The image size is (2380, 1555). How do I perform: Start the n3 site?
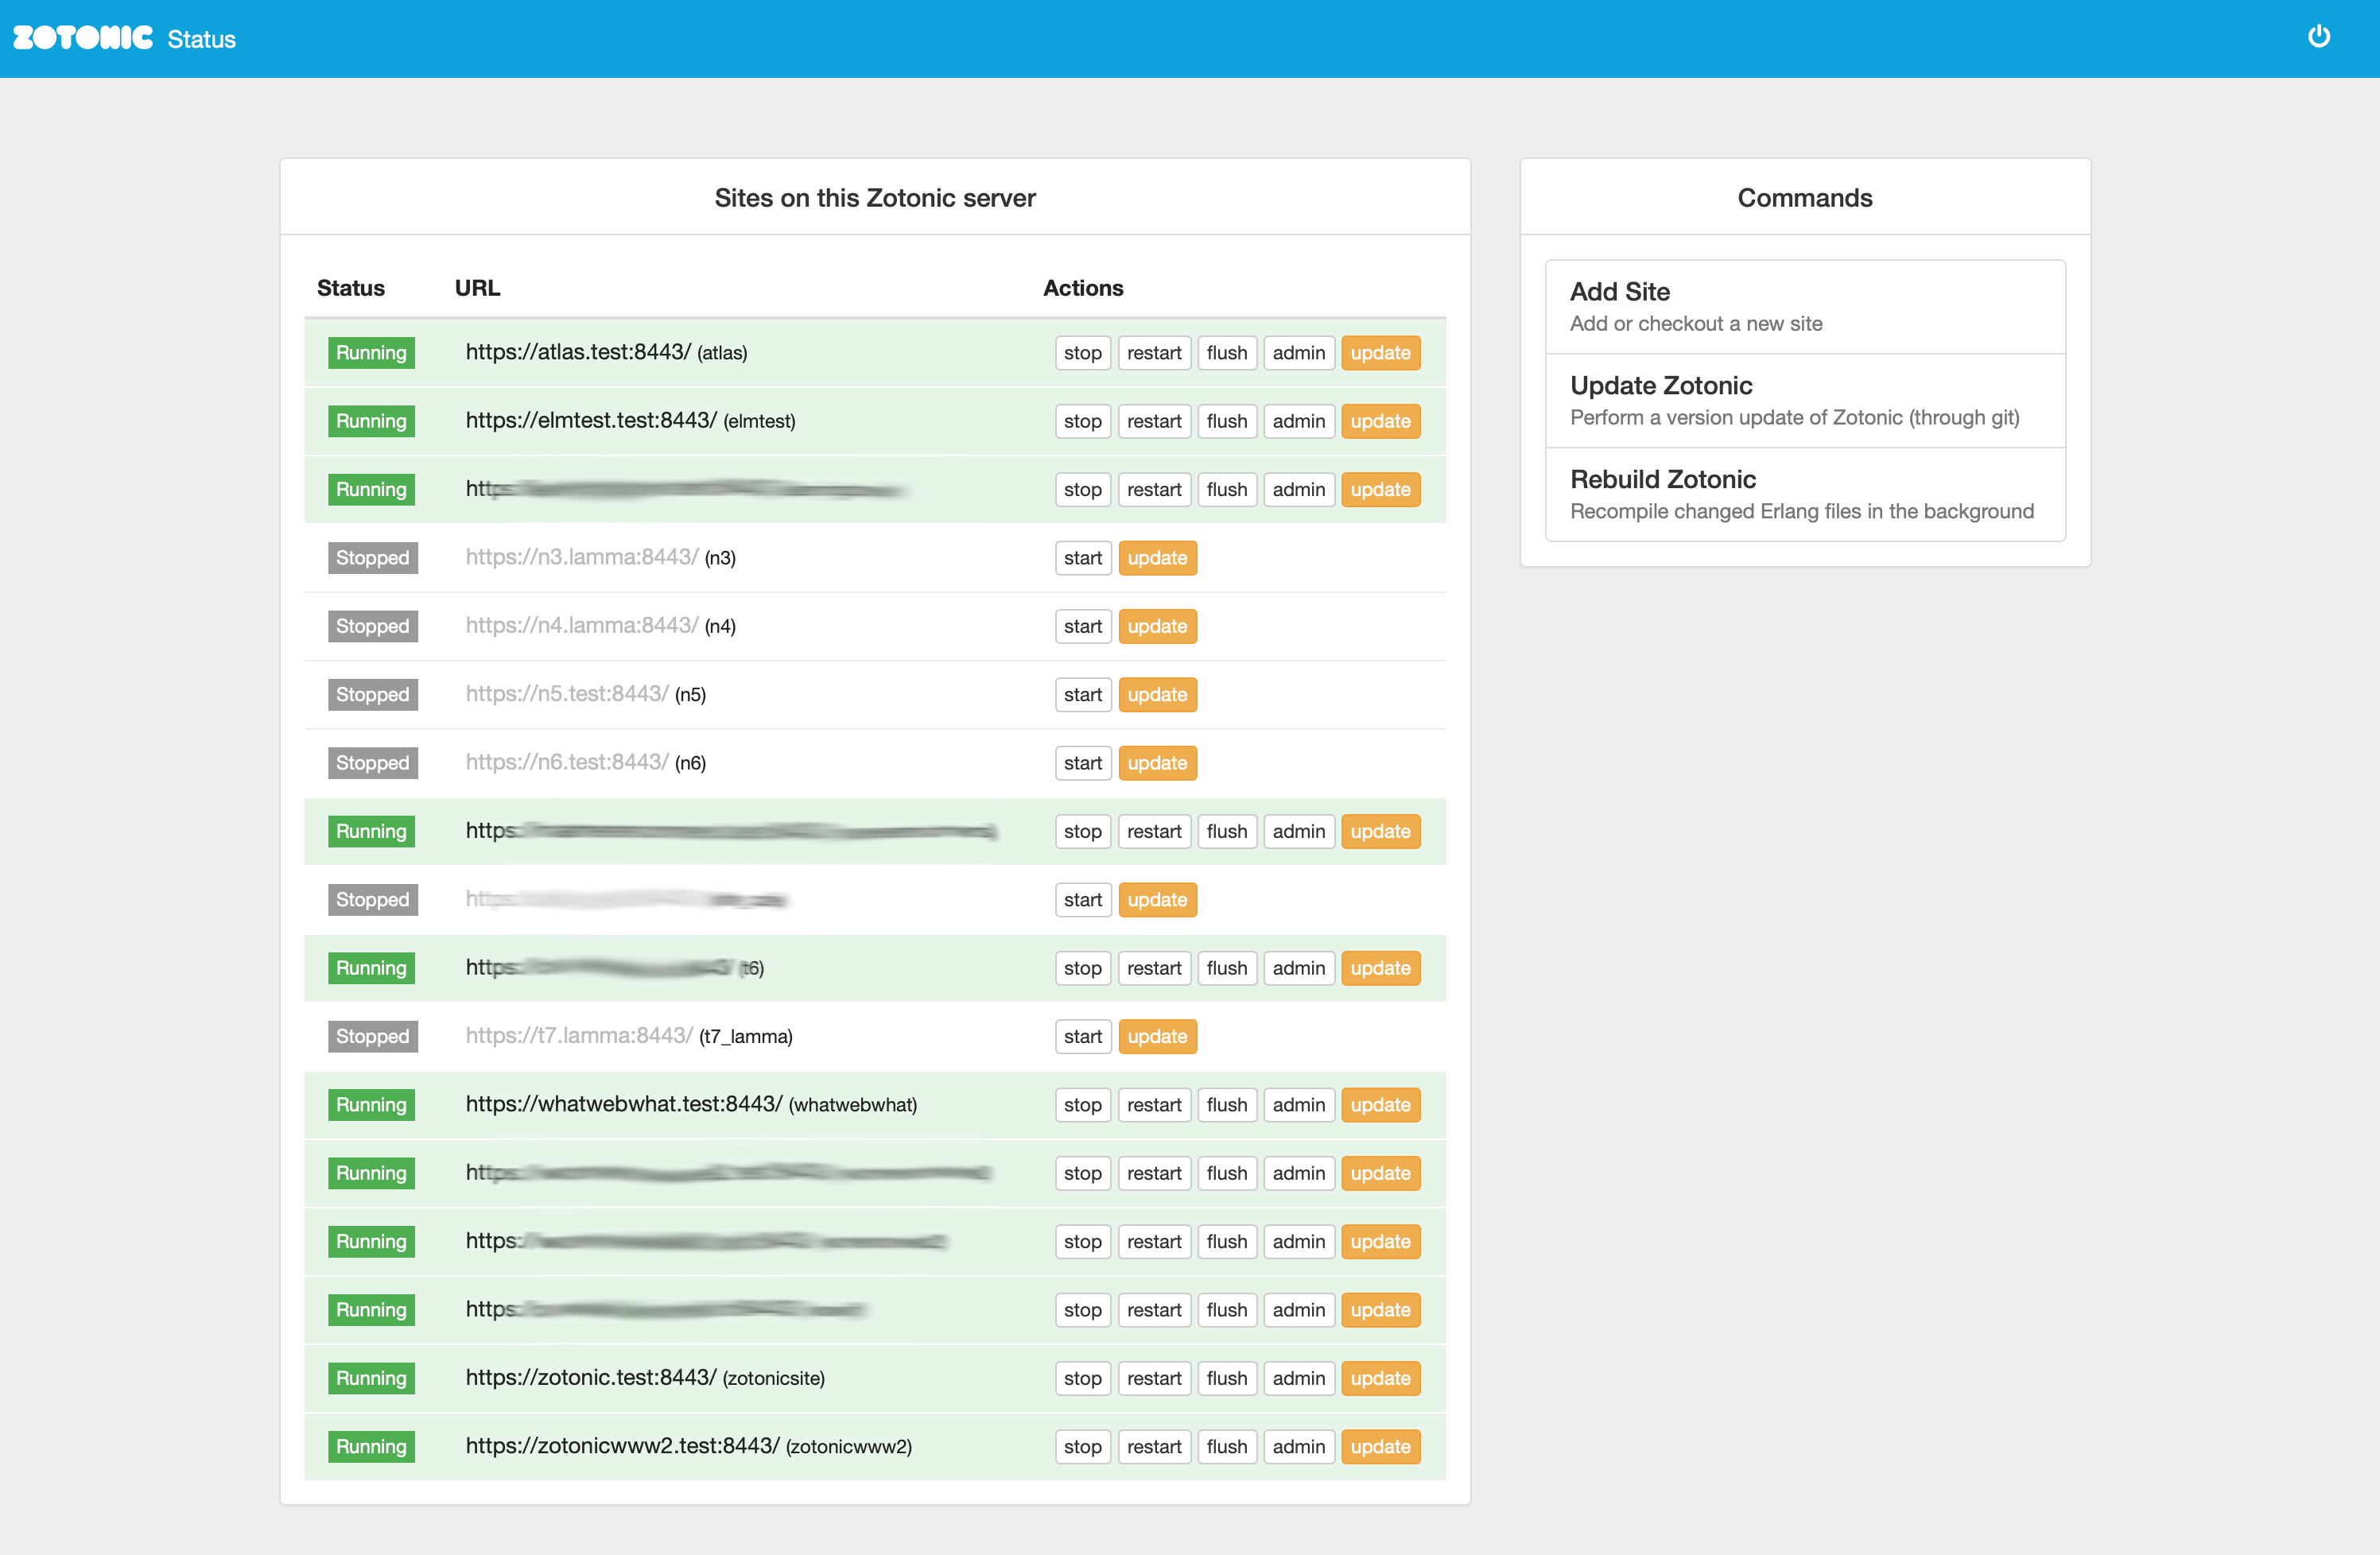point(1082,558)
